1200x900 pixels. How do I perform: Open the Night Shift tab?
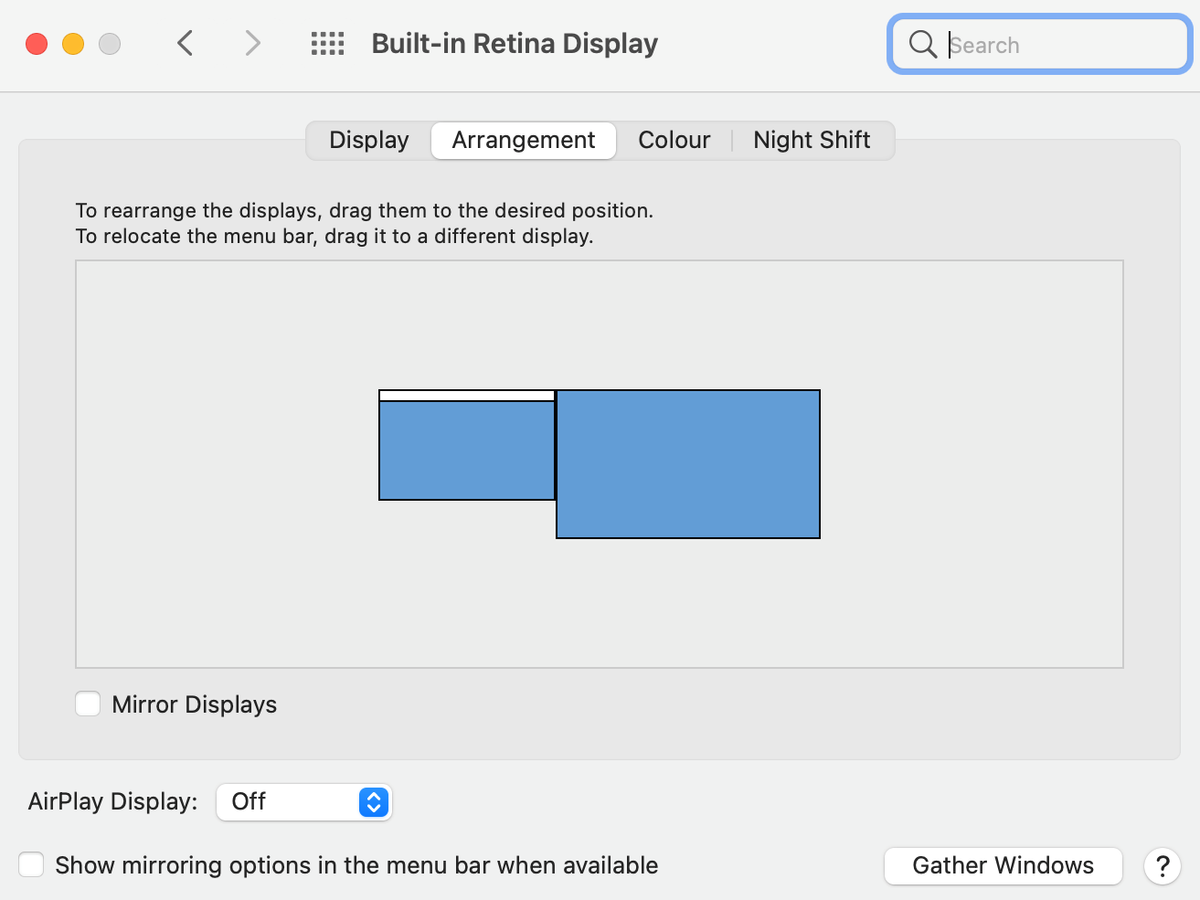[x=812, y=140]
